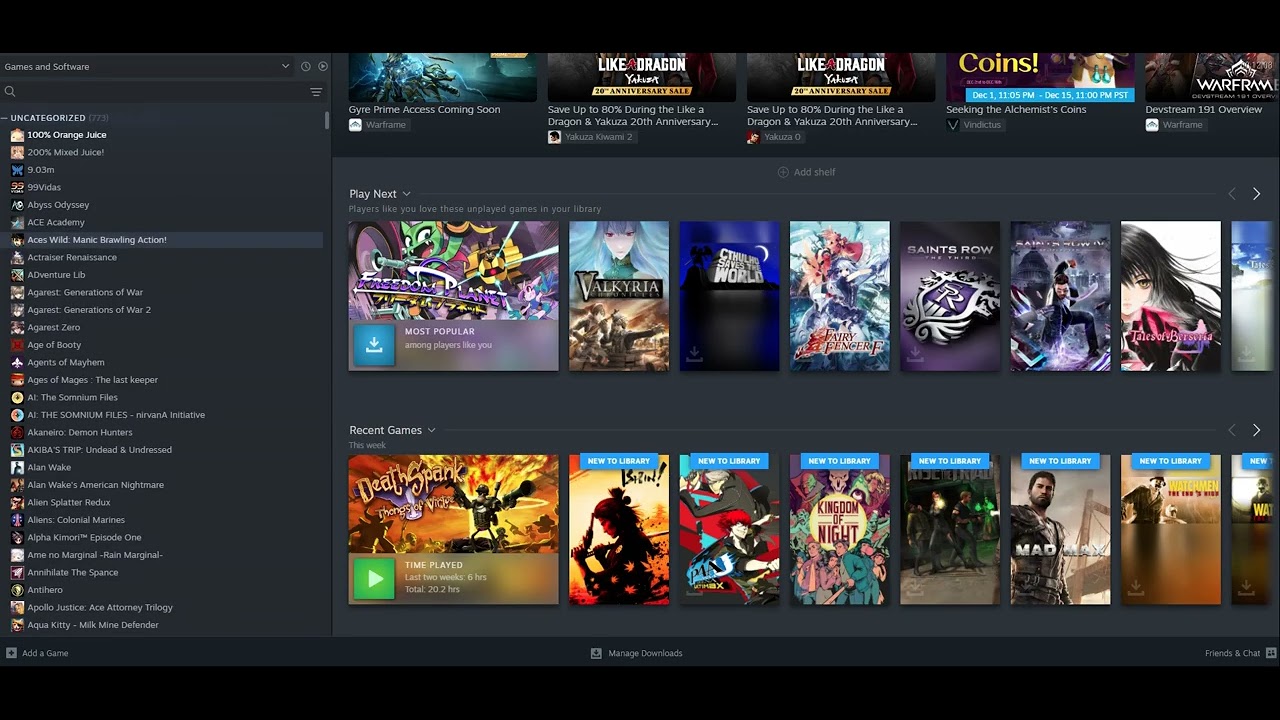Click the download icon on Freedom Planet card
1280x720 pixels.
(374, 345)
